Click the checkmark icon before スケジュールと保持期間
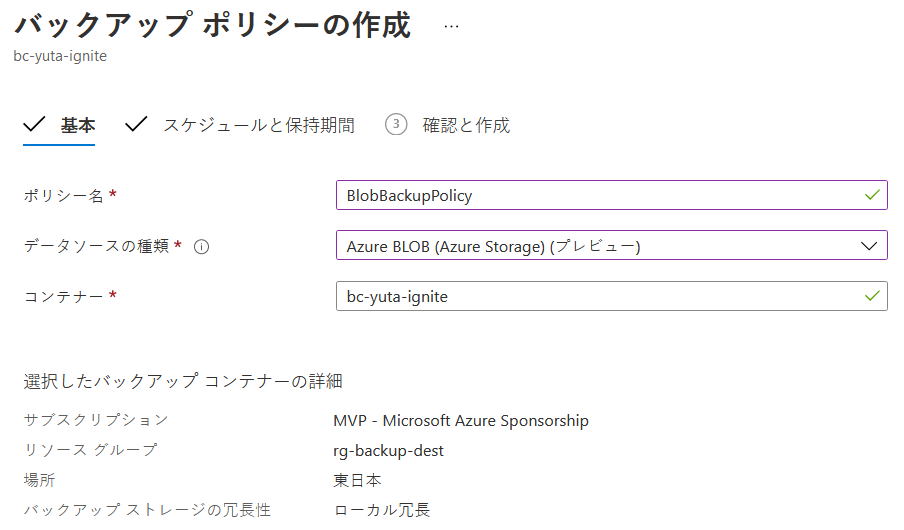This screenshot has width=904, height=530. [x=136, y=124]
